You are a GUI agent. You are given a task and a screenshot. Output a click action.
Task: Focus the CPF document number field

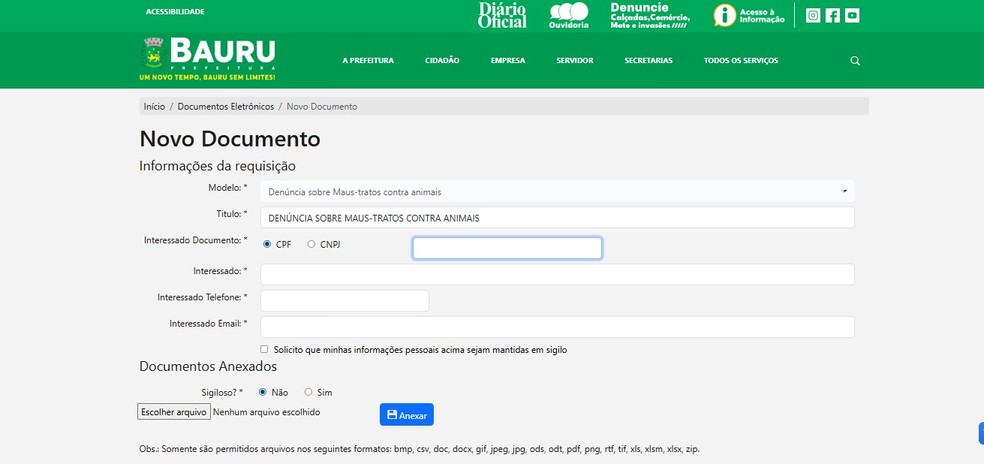507,248
